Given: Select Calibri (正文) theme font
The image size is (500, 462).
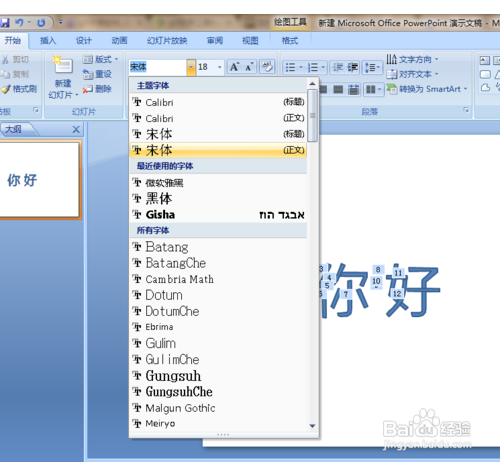Looking at the screenshot, I should (x=218, y=118).
